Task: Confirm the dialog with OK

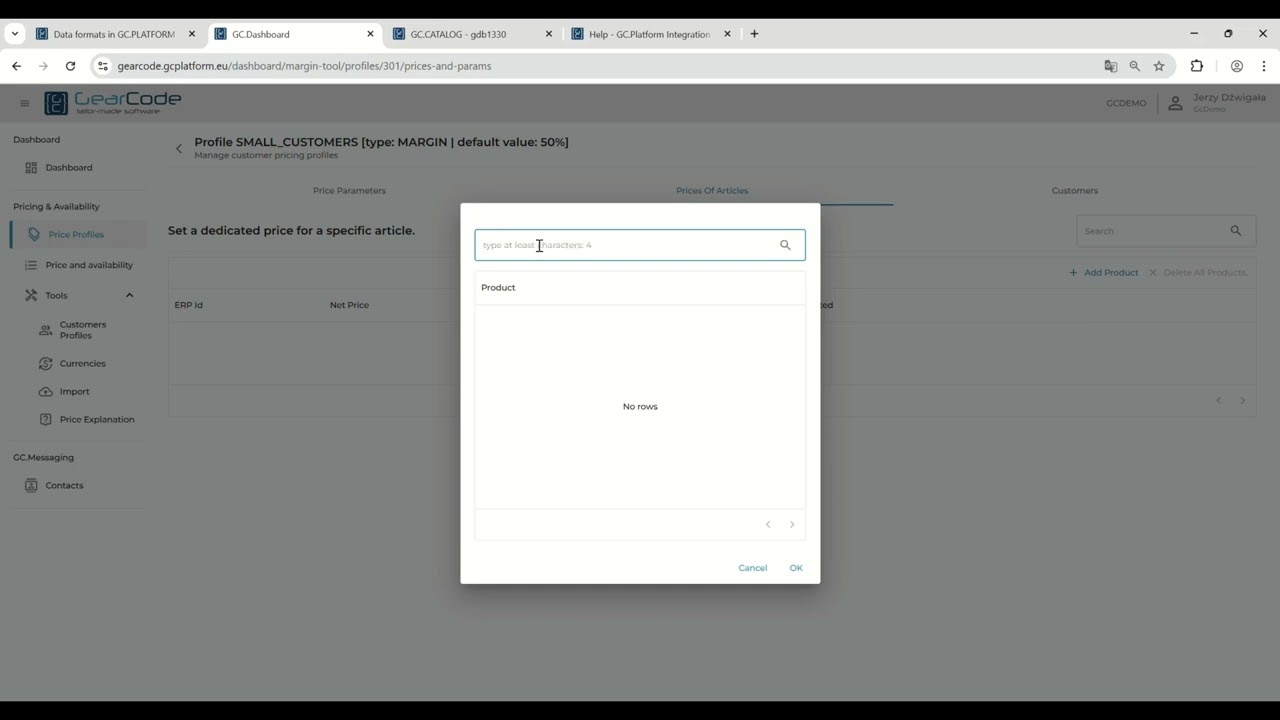Action: [796, 568]
